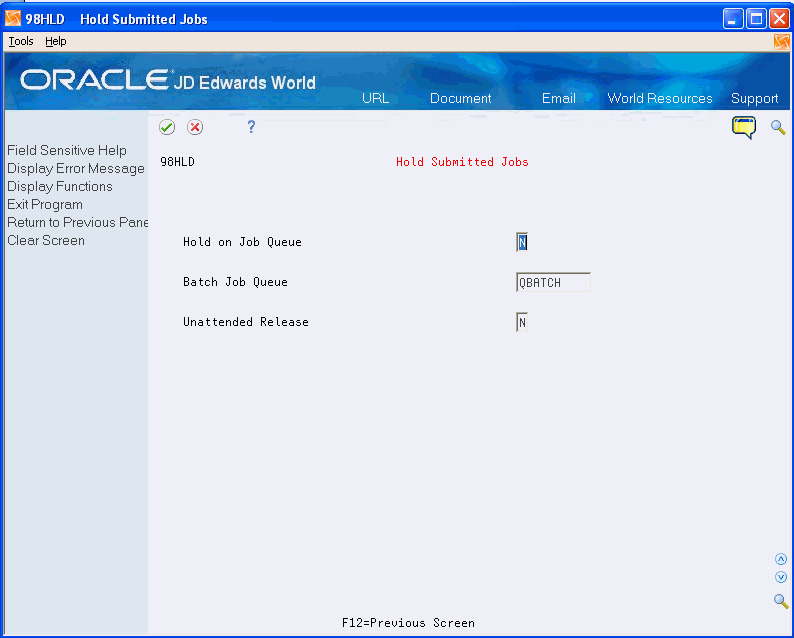Click the magnifier icon in top toolbar
This screenshot has width=794, height=638.
778,128
